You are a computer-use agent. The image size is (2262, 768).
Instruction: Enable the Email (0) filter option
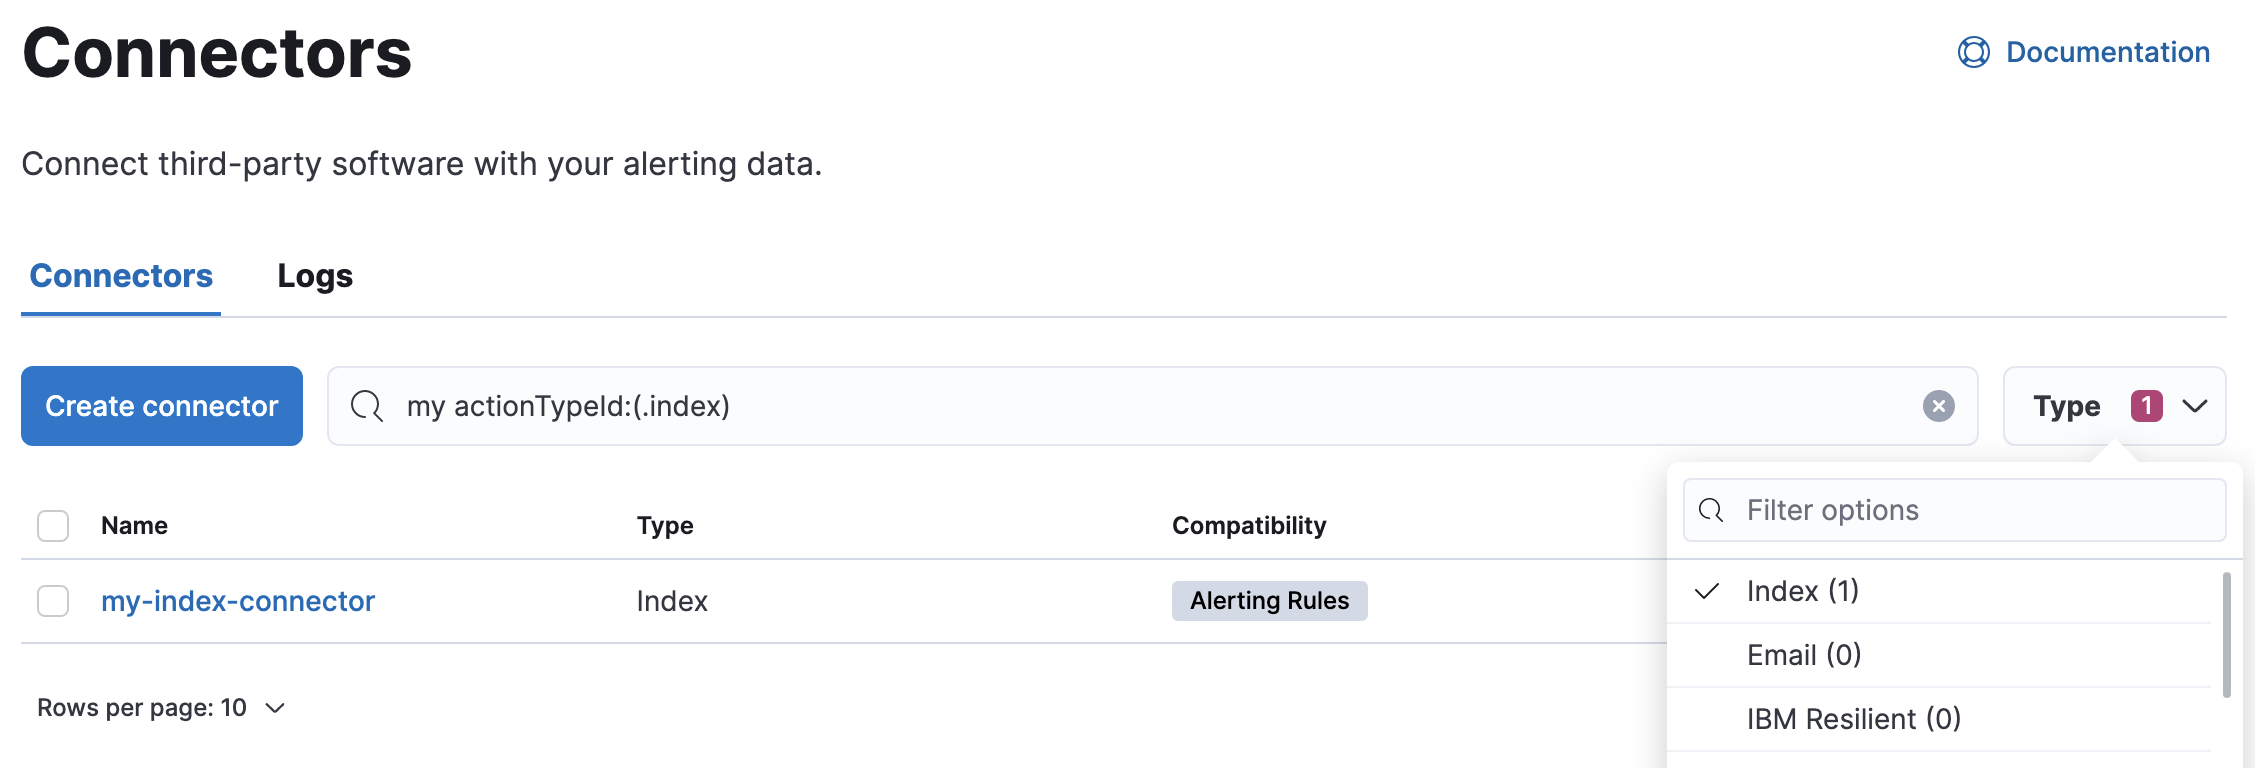click(1804, 655)
